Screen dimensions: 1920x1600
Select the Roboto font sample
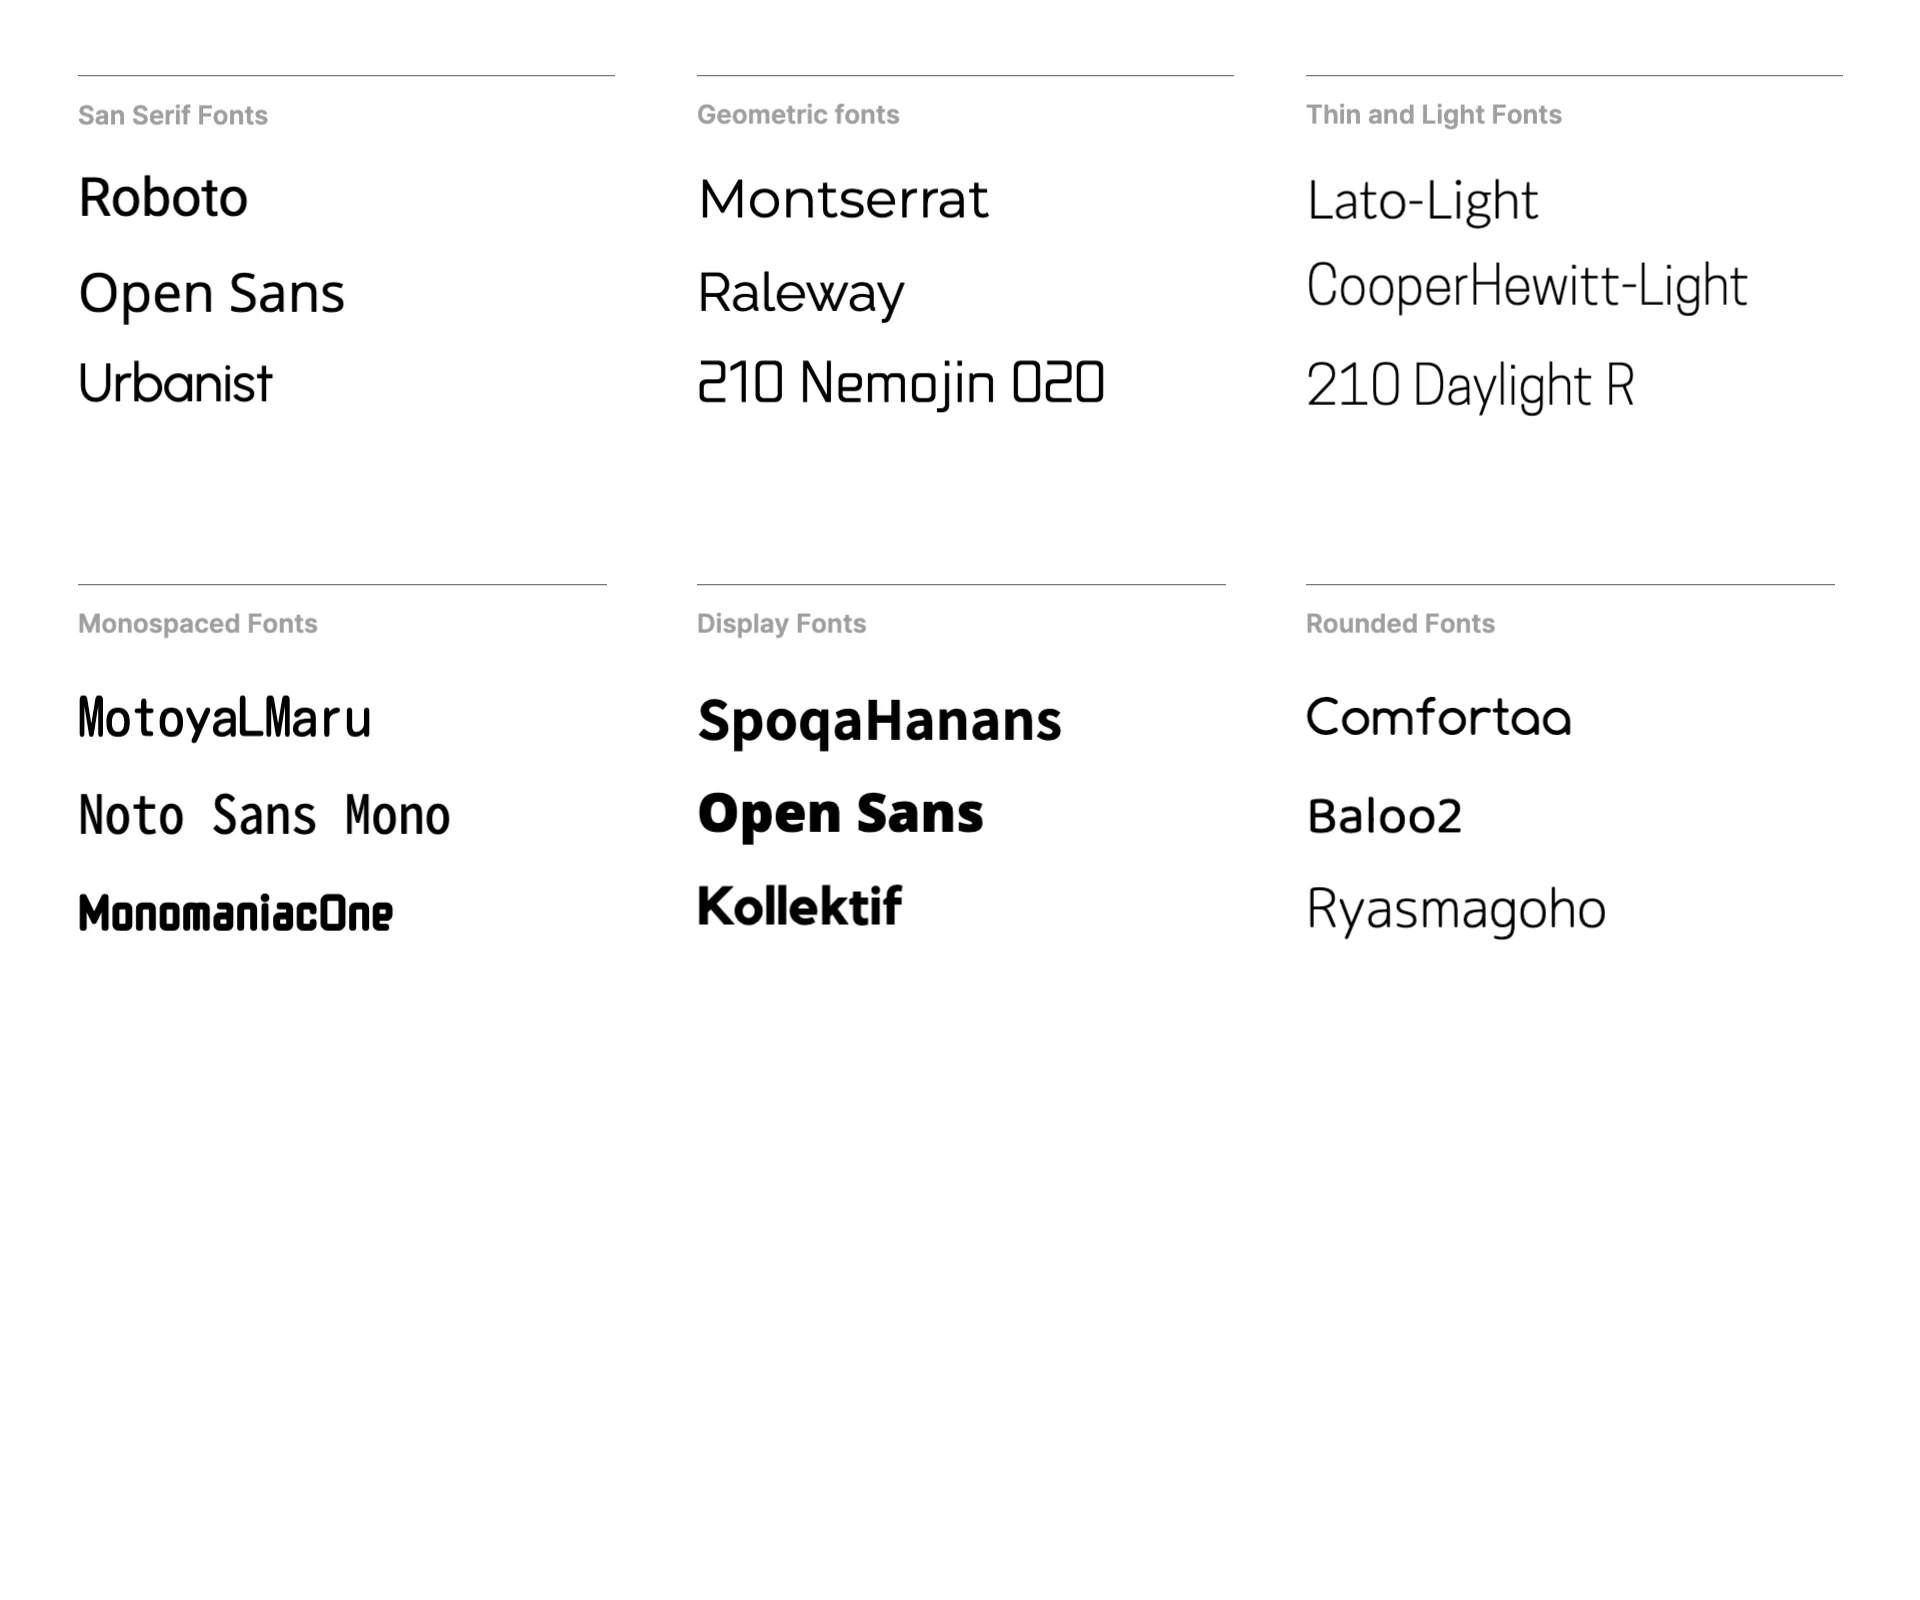[163, 198]
